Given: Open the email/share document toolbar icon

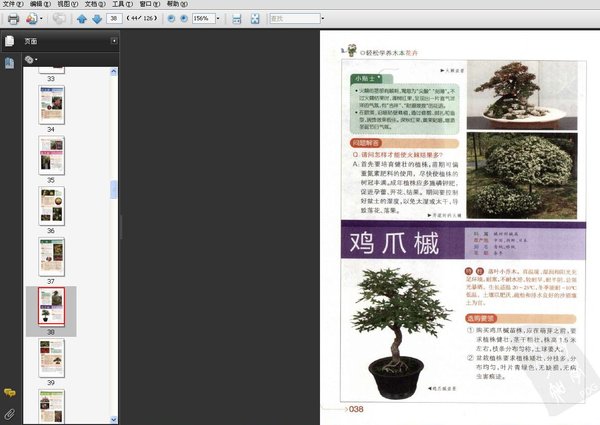Looking at the screenshot, I should tap(32, 18).
